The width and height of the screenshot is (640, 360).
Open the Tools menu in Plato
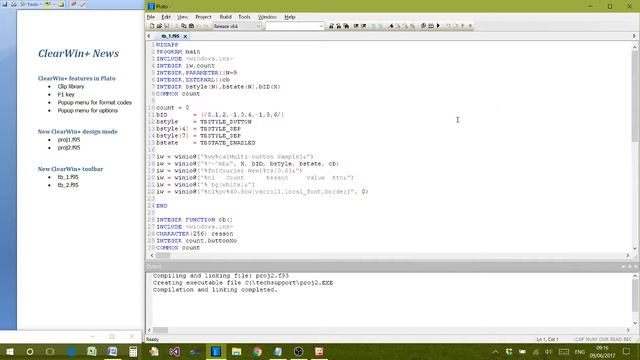click(244, 17)
